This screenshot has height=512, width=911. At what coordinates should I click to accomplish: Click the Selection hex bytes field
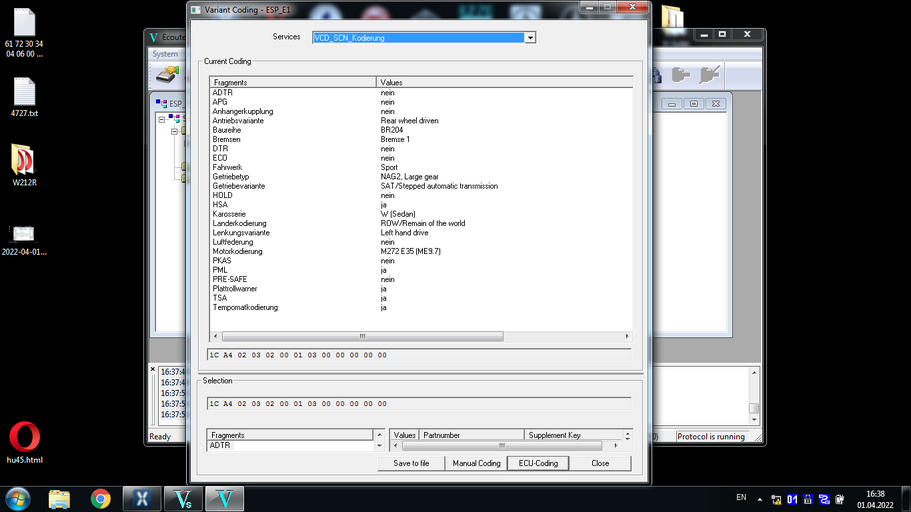click(419, 403)
